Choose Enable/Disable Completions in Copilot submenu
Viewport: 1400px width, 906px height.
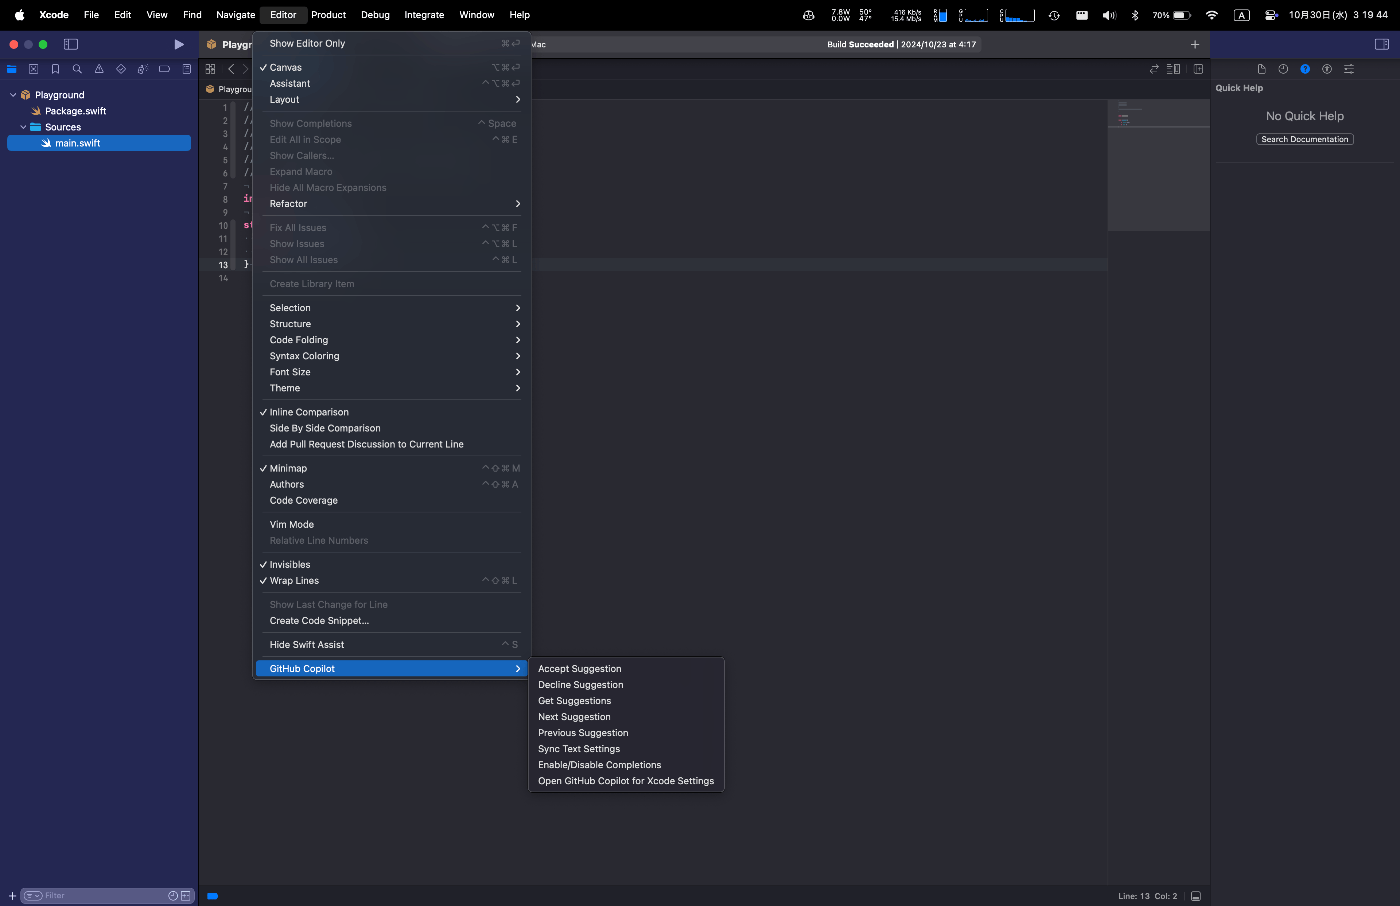(x=626, y=765)
